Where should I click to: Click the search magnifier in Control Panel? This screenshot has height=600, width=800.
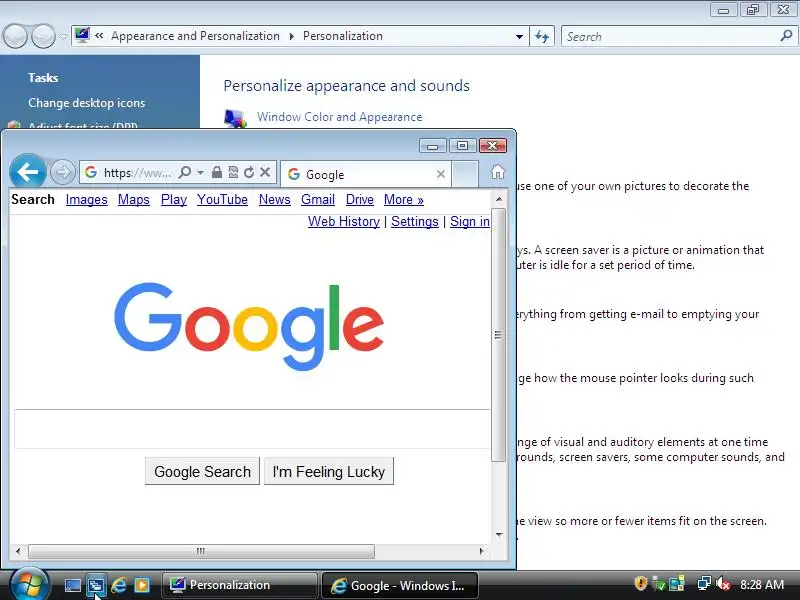point(786,36)
